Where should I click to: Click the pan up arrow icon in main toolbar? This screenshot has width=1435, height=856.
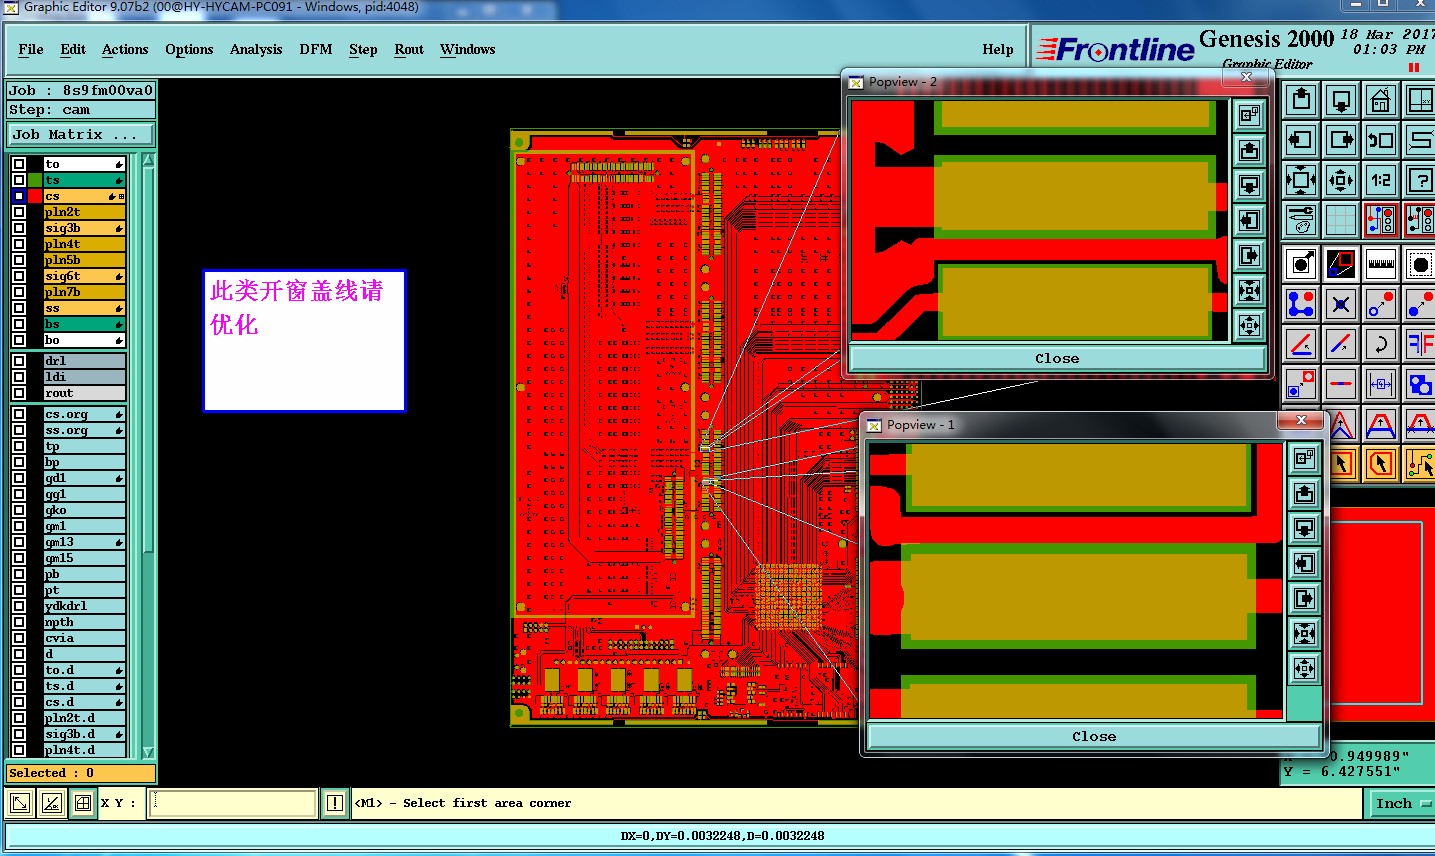coord(1301,100)
